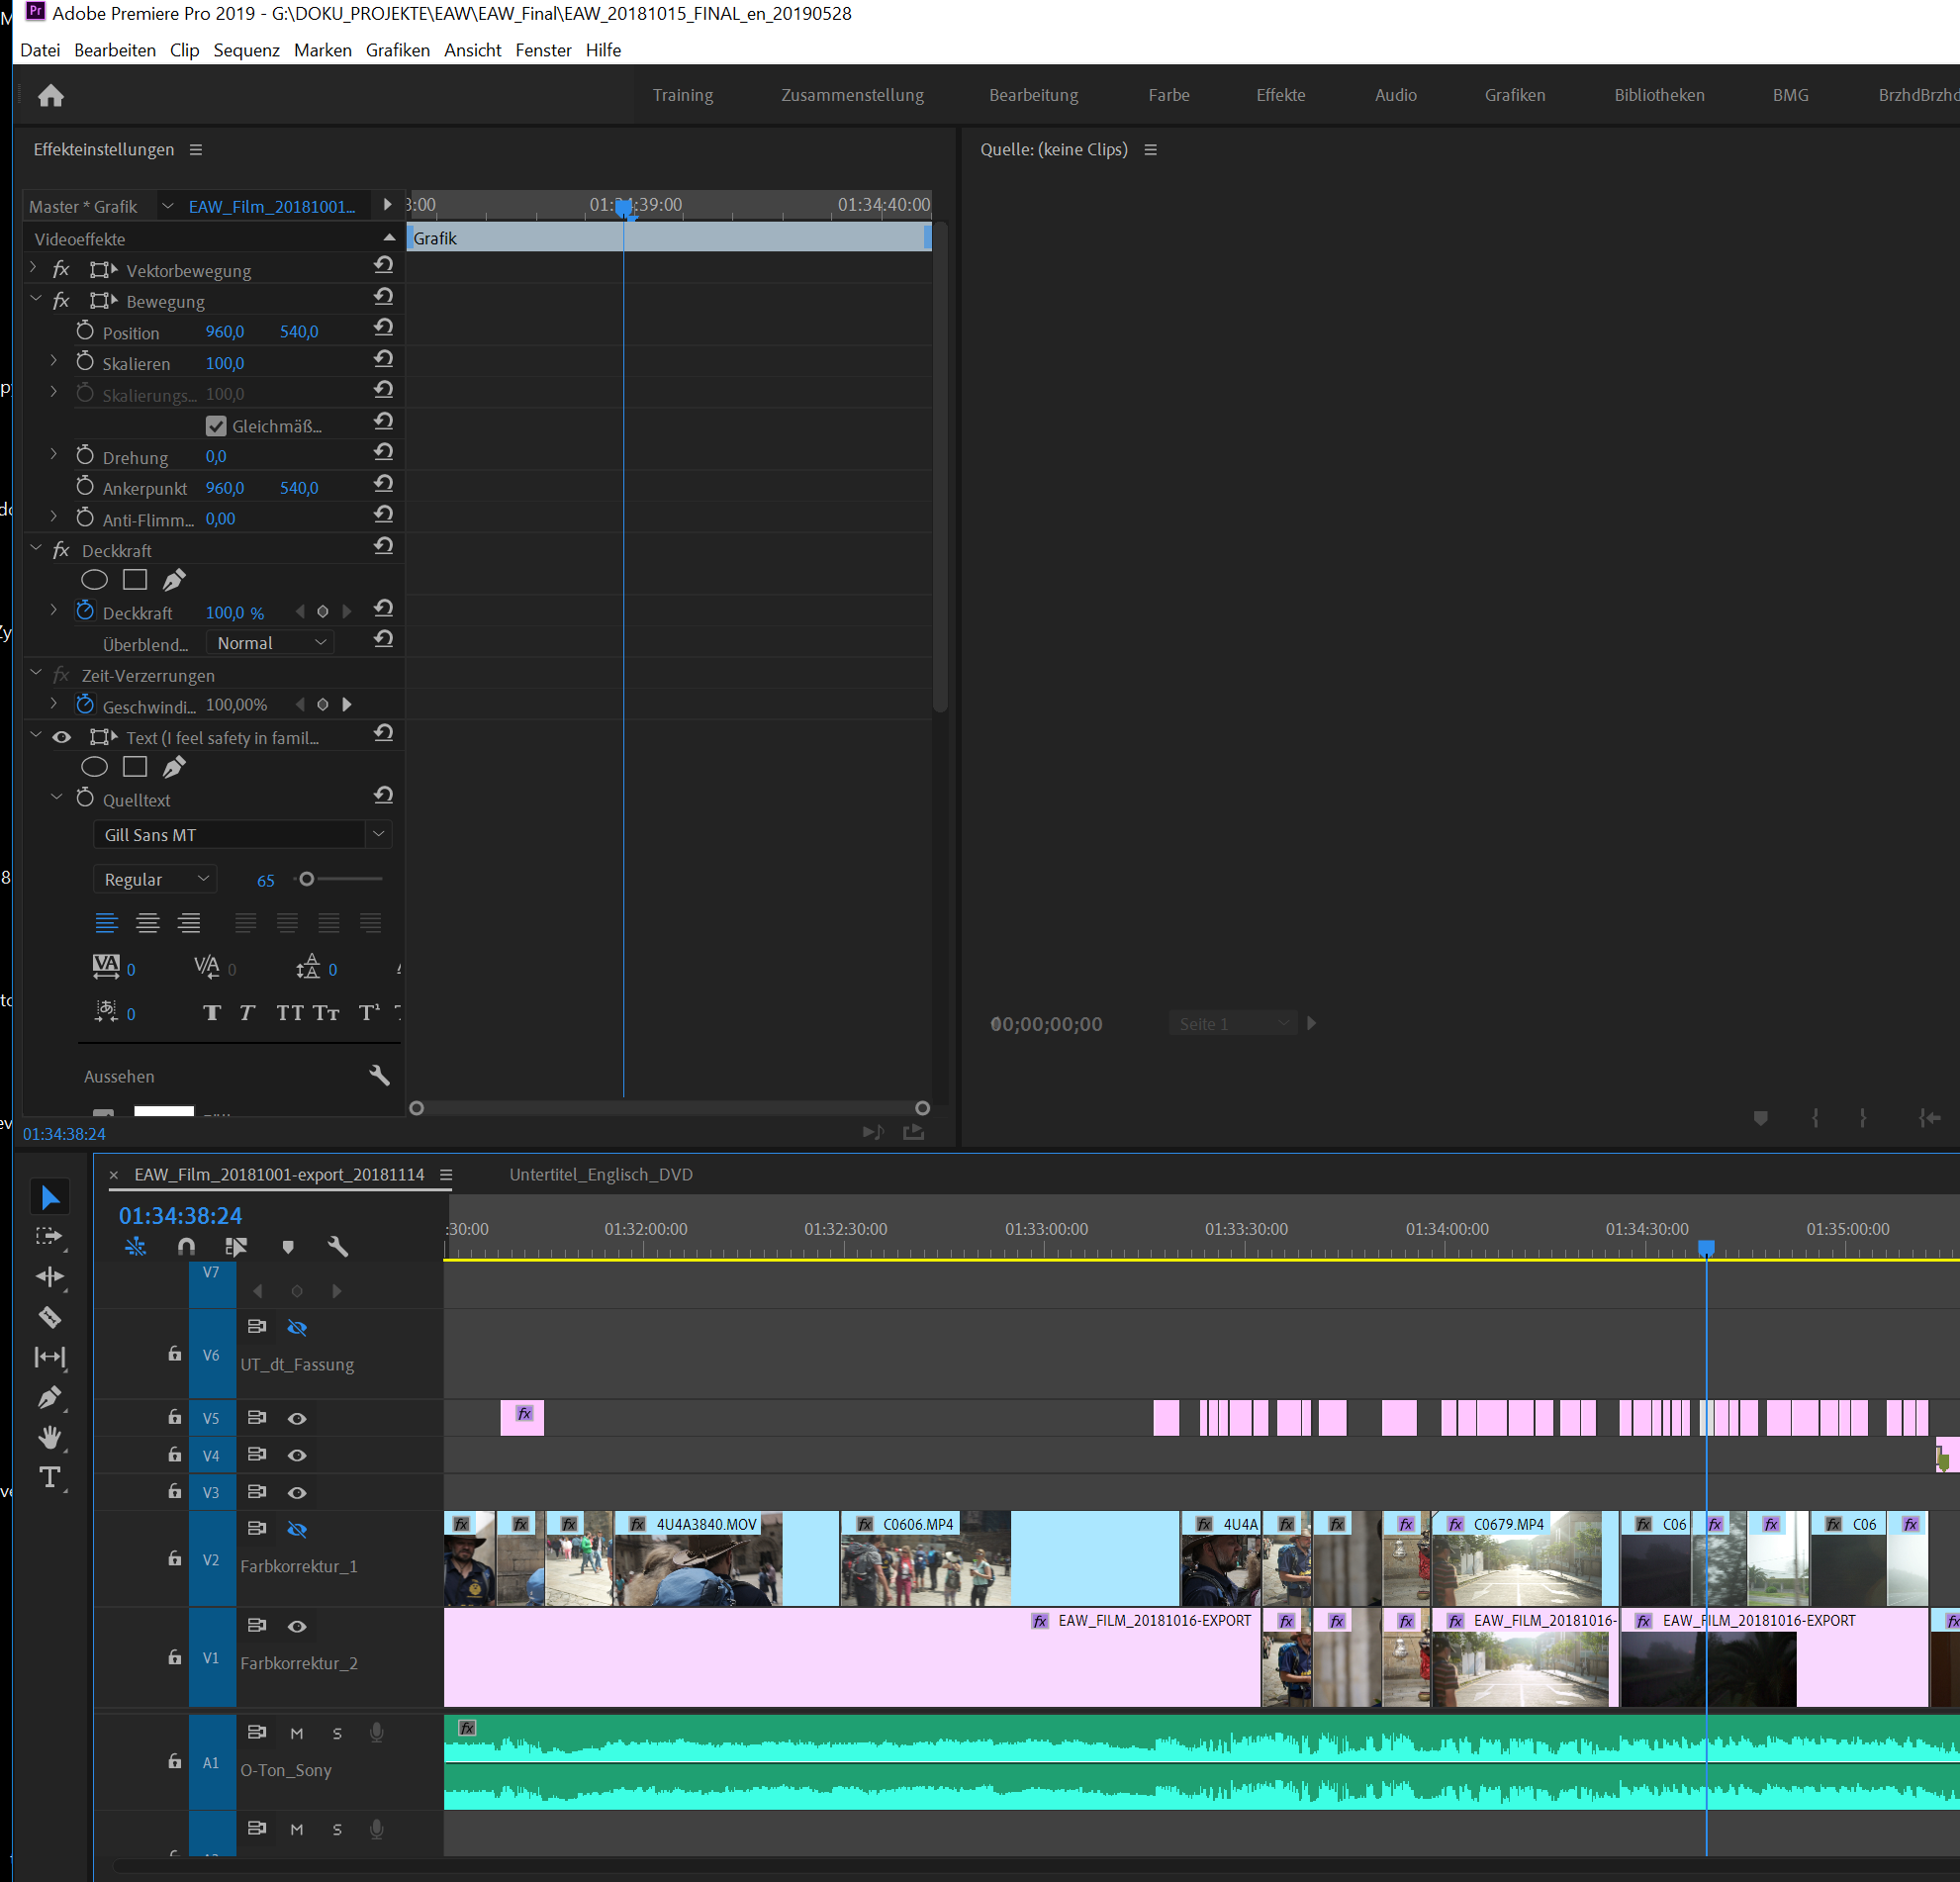Collapse Zeit-Verzerrungen group
The image size is (1960, 1882).
[x=35, y=673]
